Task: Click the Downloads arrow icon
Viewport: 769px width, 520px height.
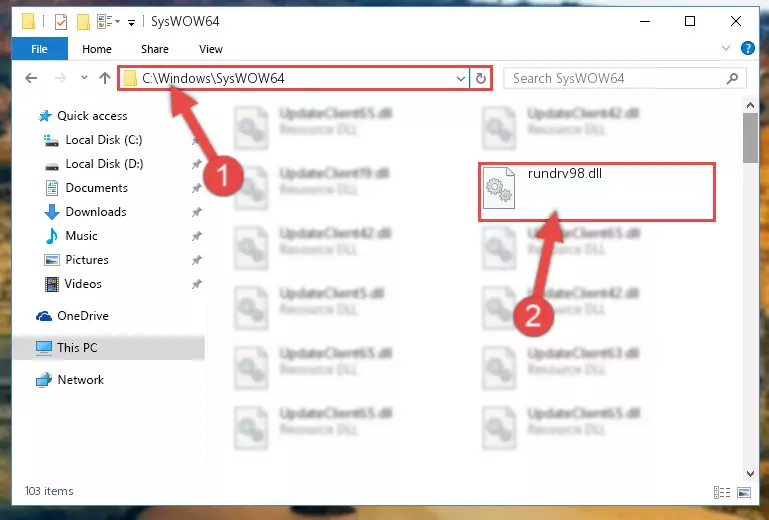Action: [x=51, y=212]
